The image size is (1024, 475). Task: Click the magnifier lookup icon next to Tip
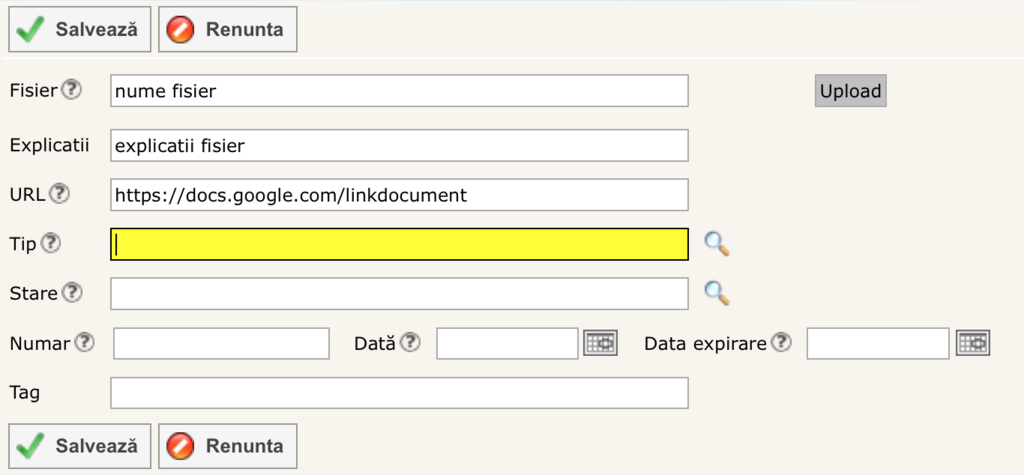pos(716,244)
